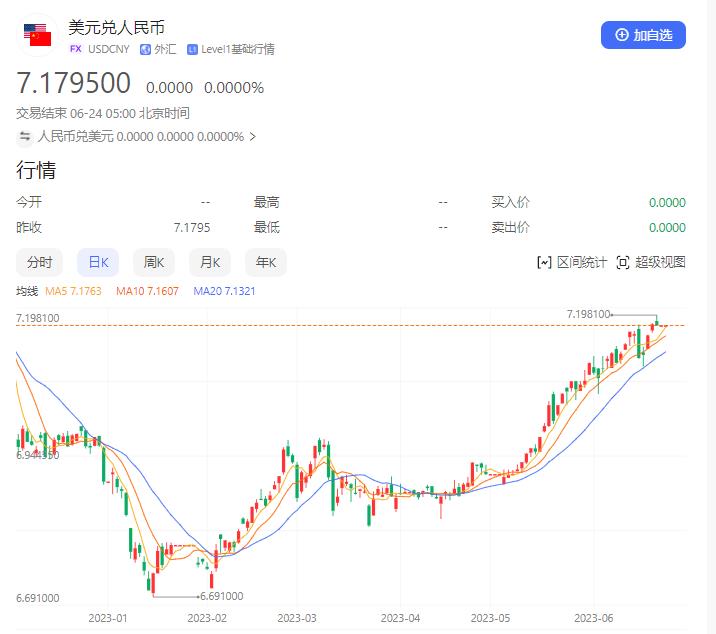Click the USDCNY ticker symbol text

(109, 49)
